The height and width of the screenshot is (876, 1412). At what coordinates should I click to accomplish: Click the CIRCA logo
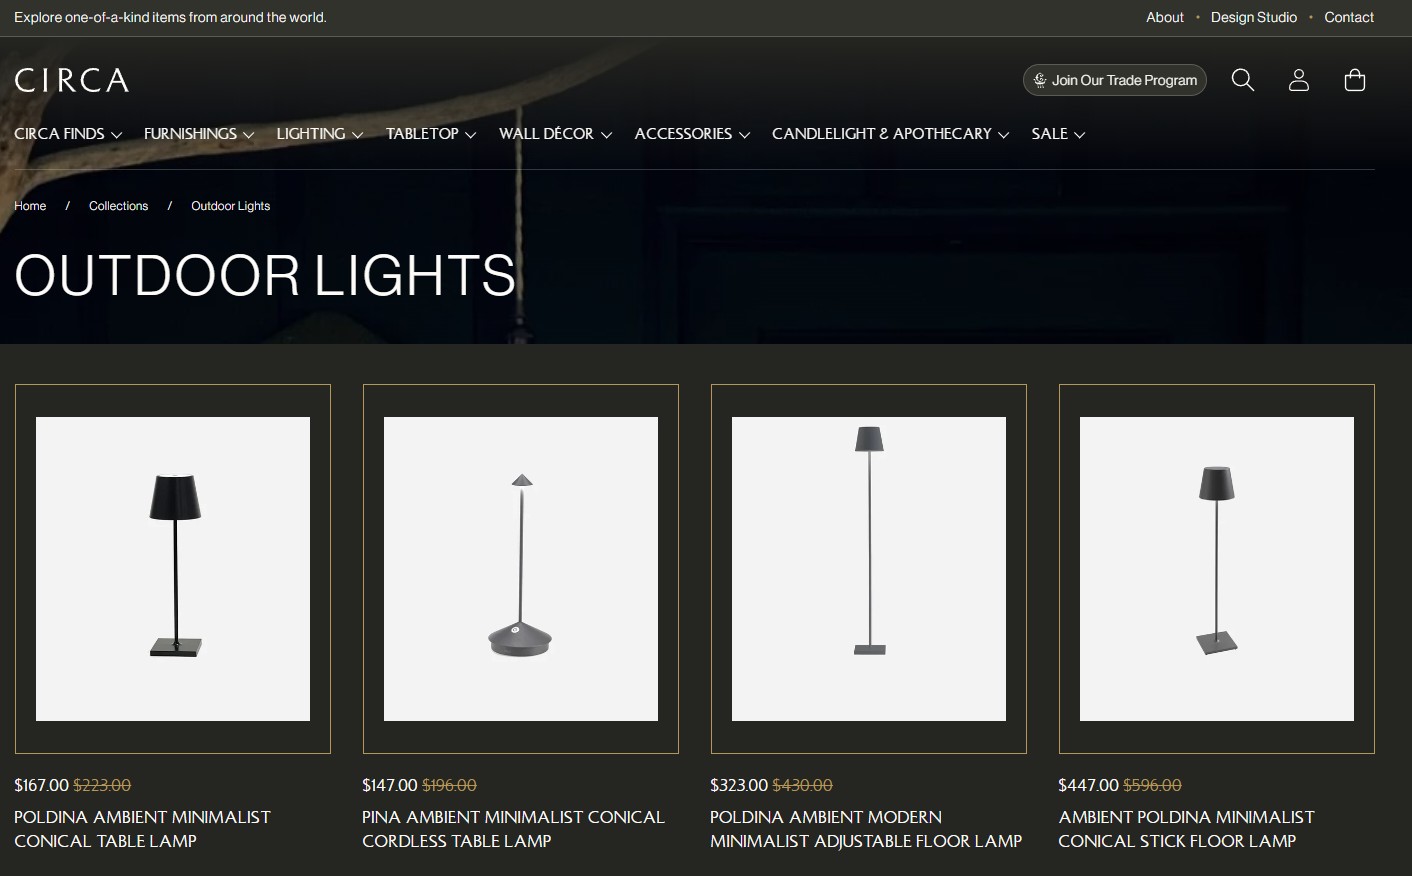pos(72,80)
